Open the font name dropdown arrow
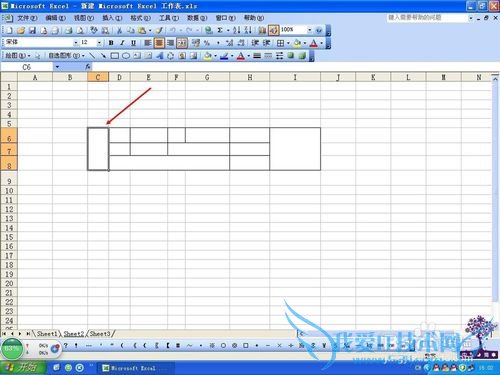 click(76, 43)
